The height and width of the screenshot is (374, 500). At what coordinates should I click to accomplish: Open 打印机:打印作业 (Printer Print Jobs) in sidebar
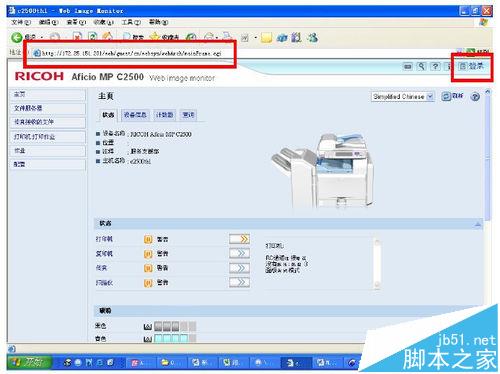(48, 136)
